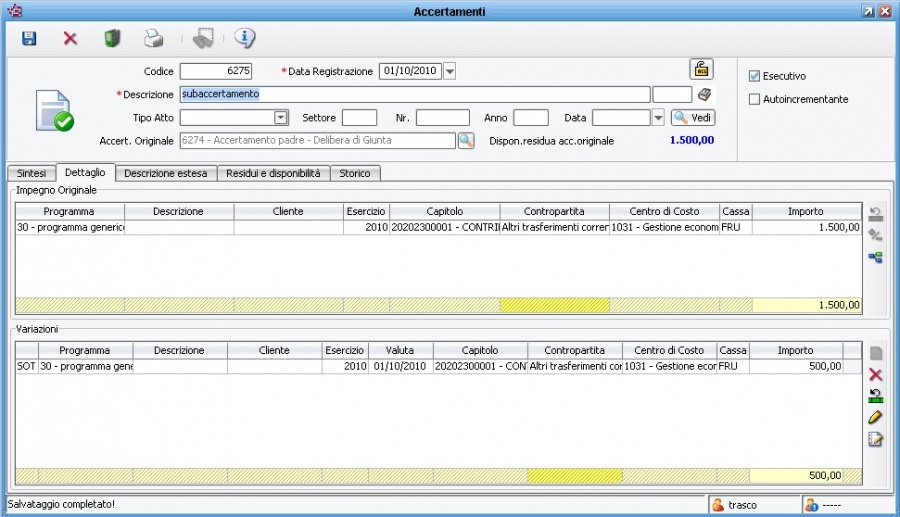Open the Residui e disponibilità tab

point(273,173)
